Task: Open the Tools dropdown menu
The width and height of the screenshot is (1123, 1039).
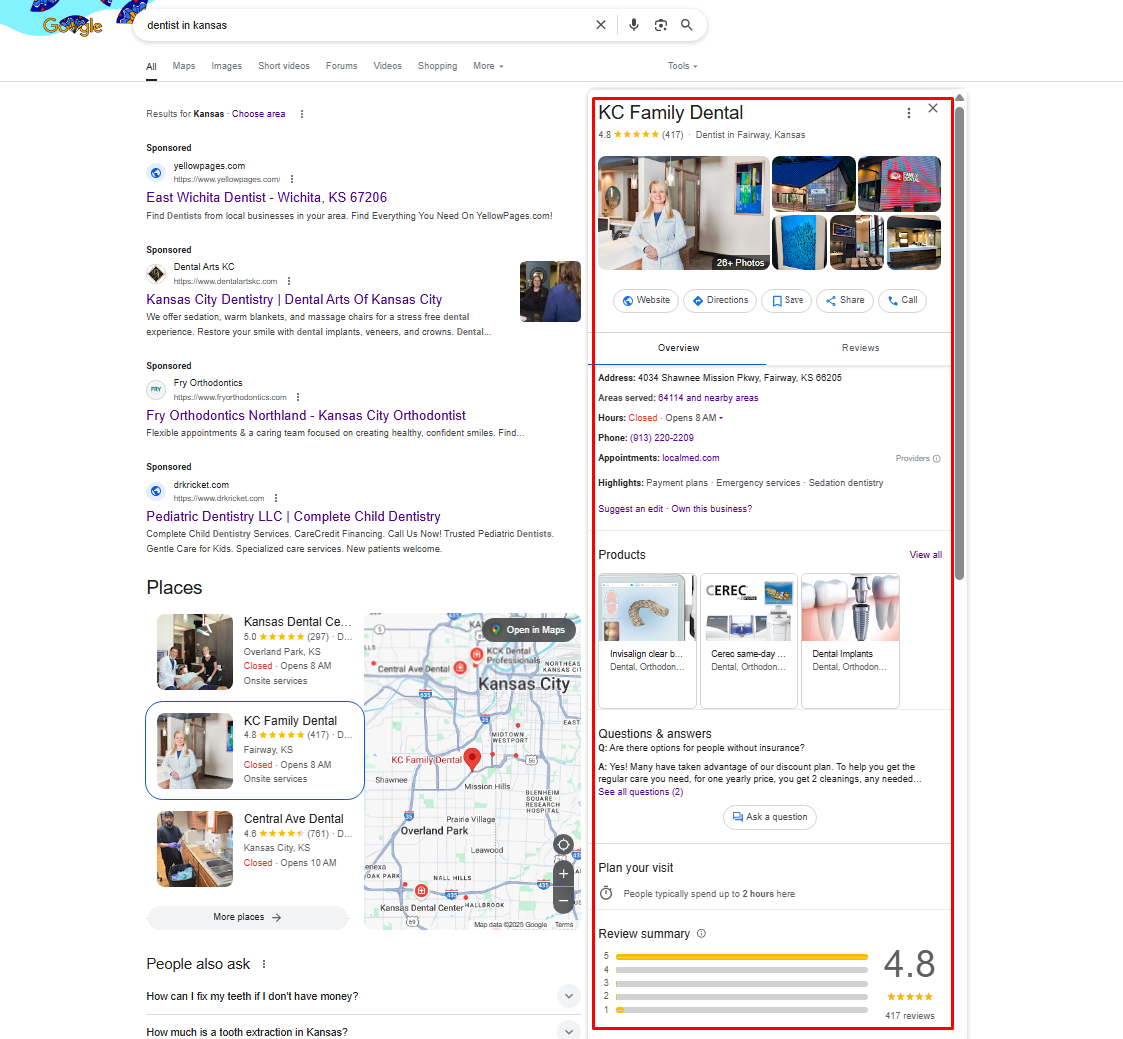Action: pos(682,66)
